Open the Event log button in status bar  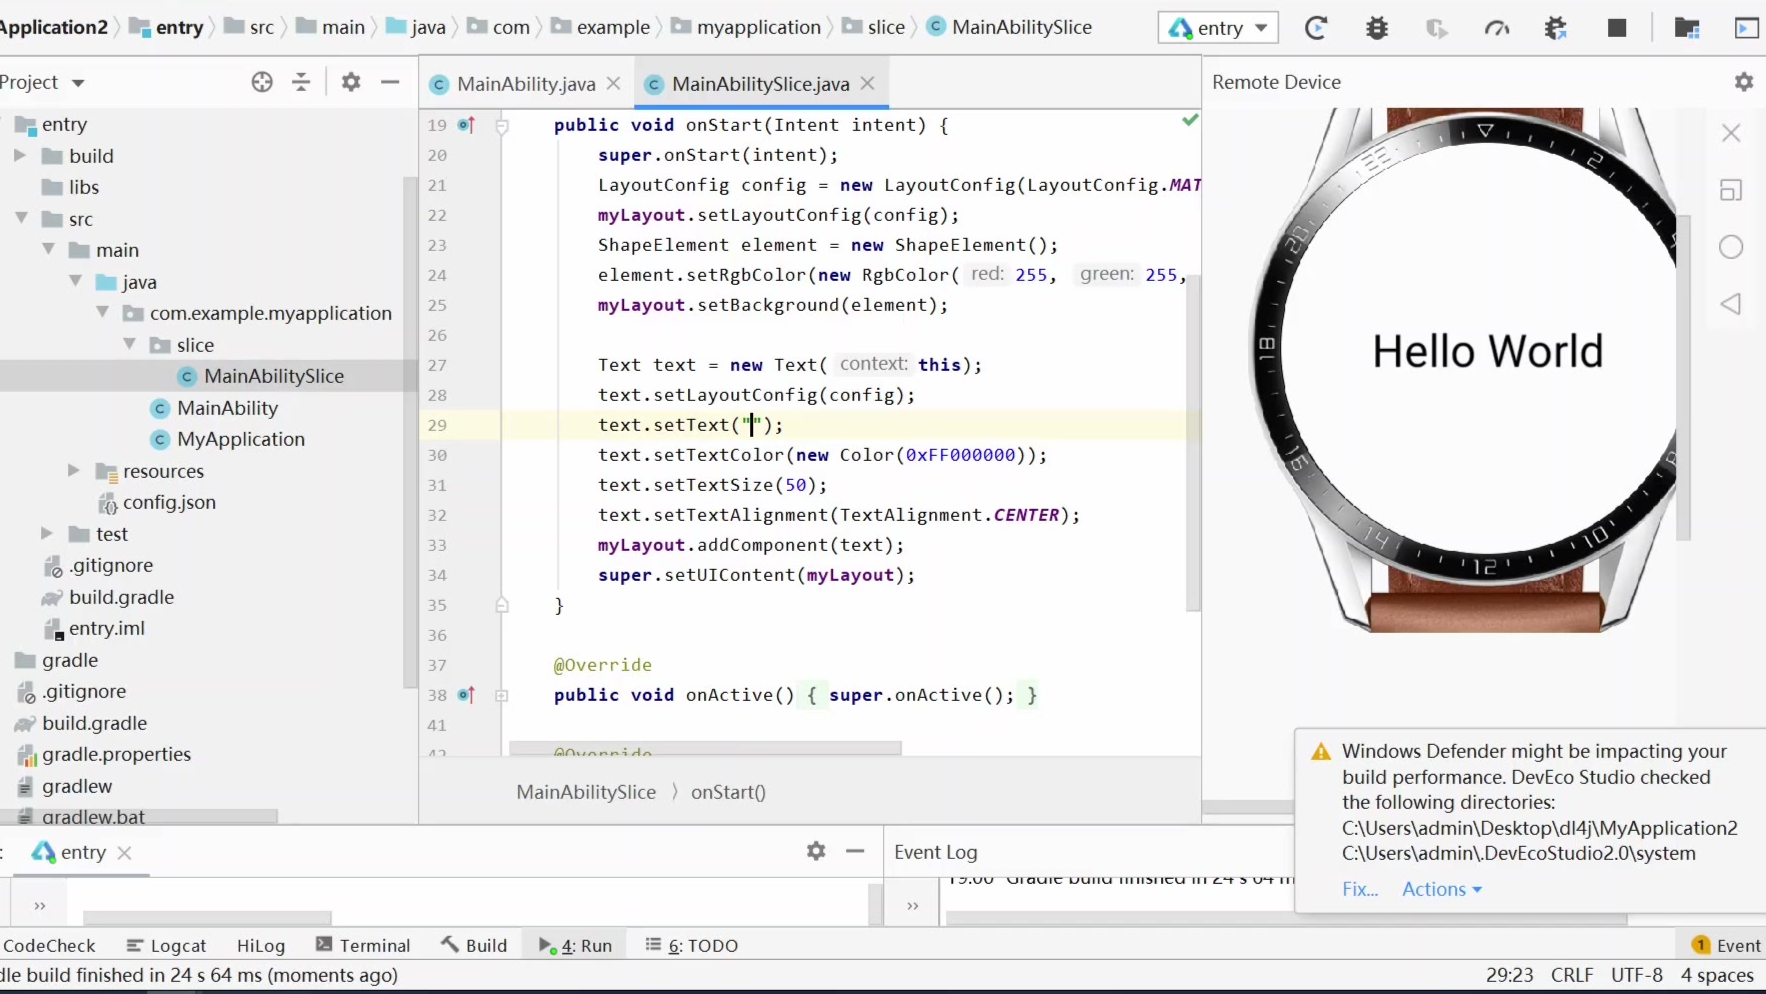[x=1726, y=945]
